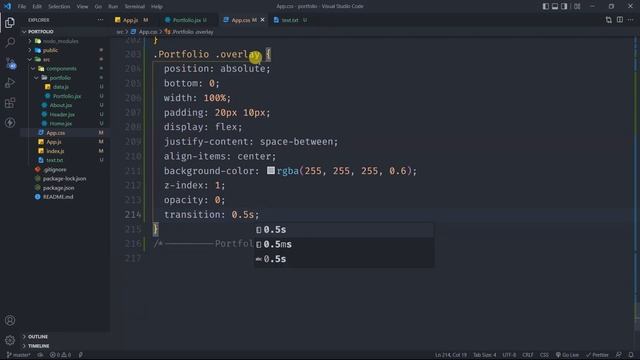This screenshot has width=640, height=360.
Task: Select the snippet 0.5s suggestion at bottom
Action: 344,259
